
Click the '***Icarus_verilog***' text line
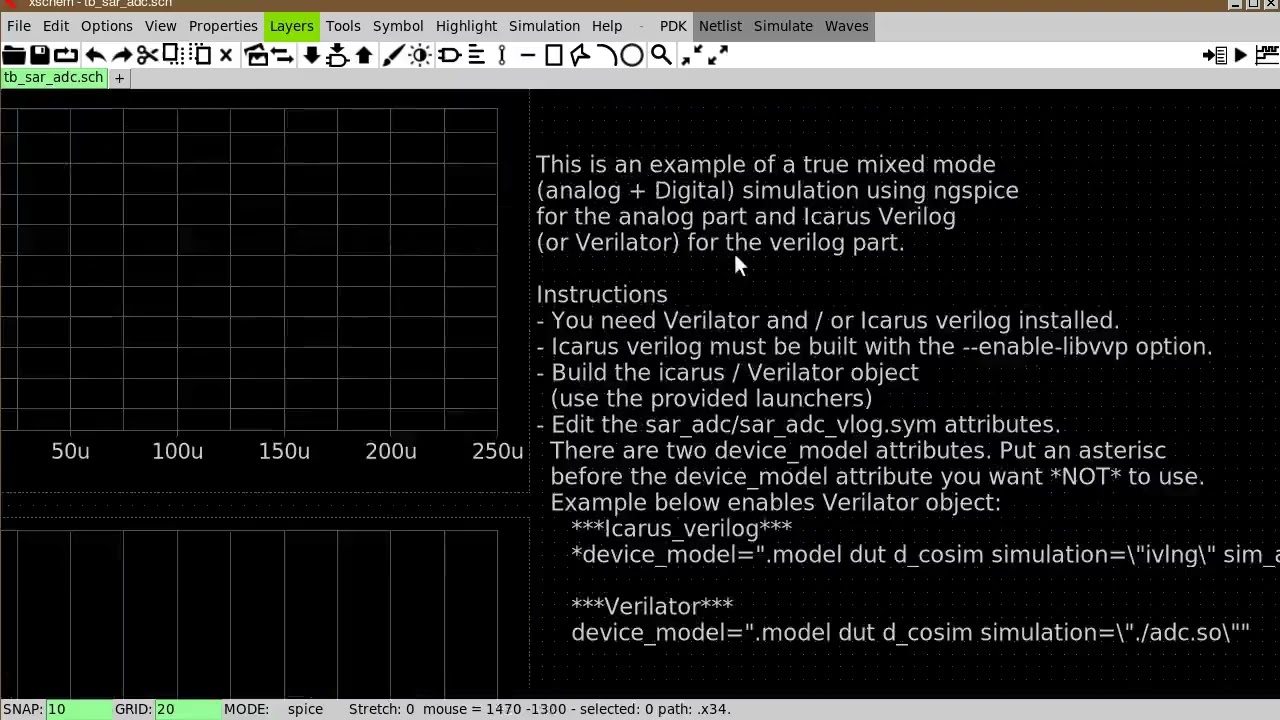point(681,528)
